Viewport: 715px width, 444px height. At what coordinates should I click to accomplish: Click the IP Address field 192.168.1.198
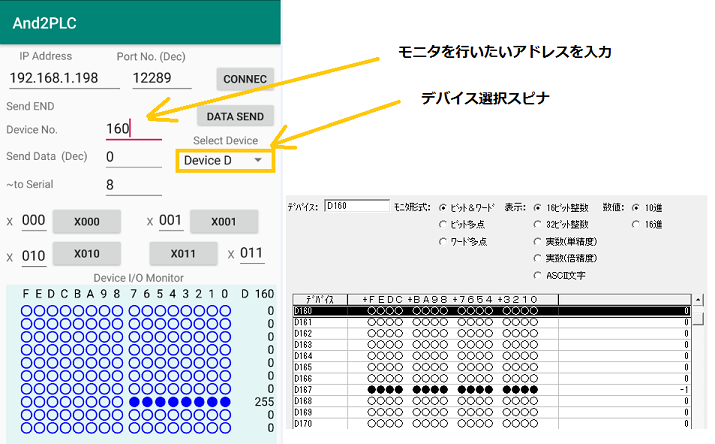coord(64,78)
